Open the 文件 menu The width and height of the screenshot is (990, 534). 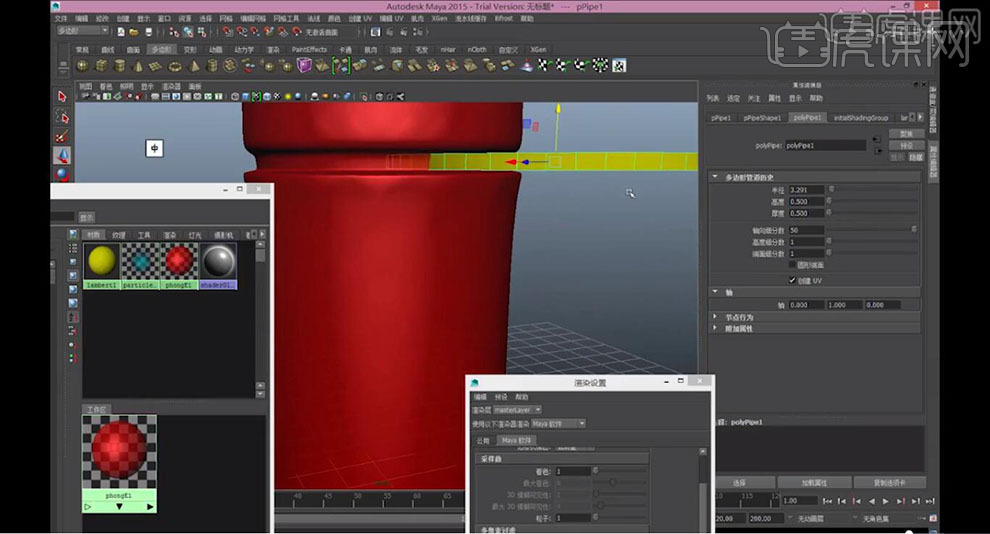pyautogui.click(x=61, y=18)
